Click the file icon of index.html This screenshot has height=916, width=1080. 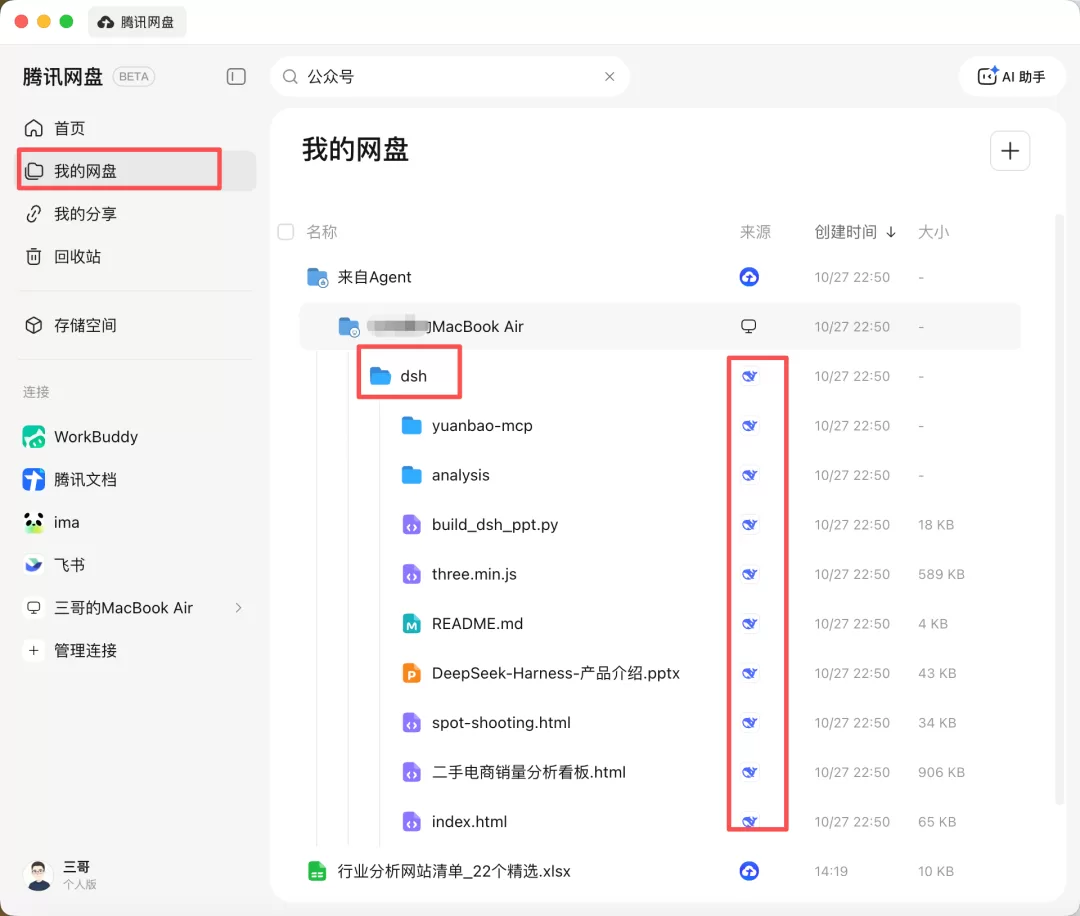tap(411, 822)
